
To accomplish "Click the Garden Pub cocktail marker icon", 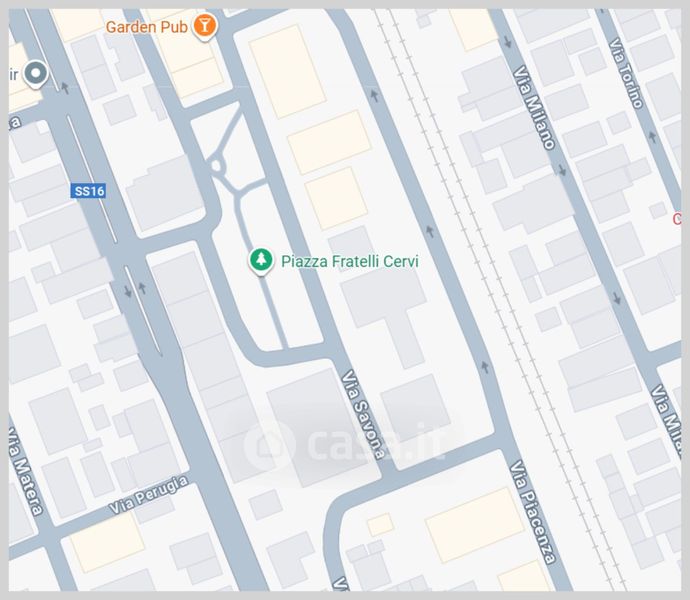I will [x=205, y=26].
